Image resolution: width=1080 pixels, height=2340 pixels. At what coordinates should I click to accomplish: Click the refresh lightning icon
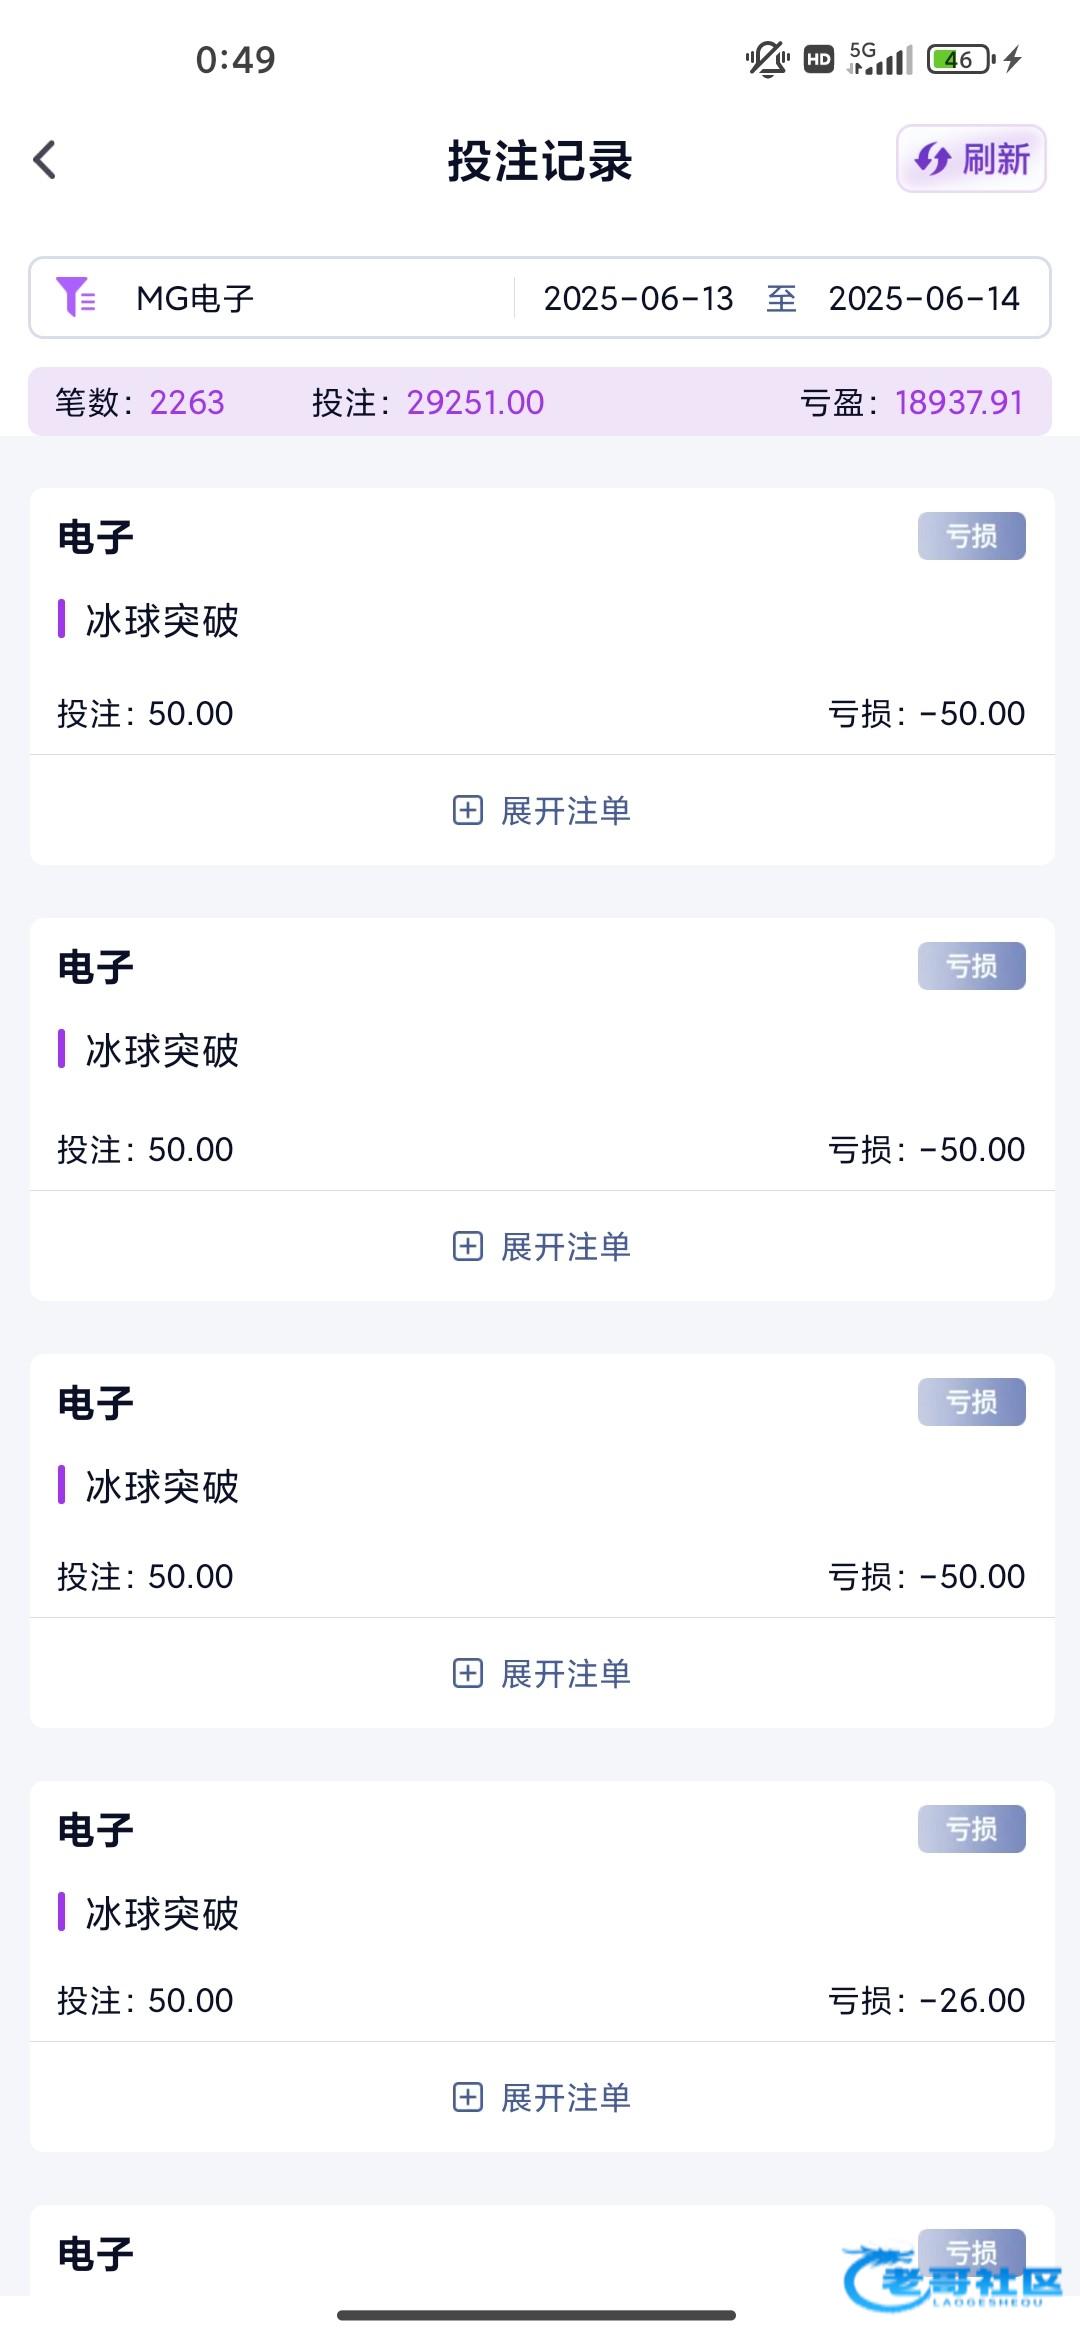coord(933,159)
